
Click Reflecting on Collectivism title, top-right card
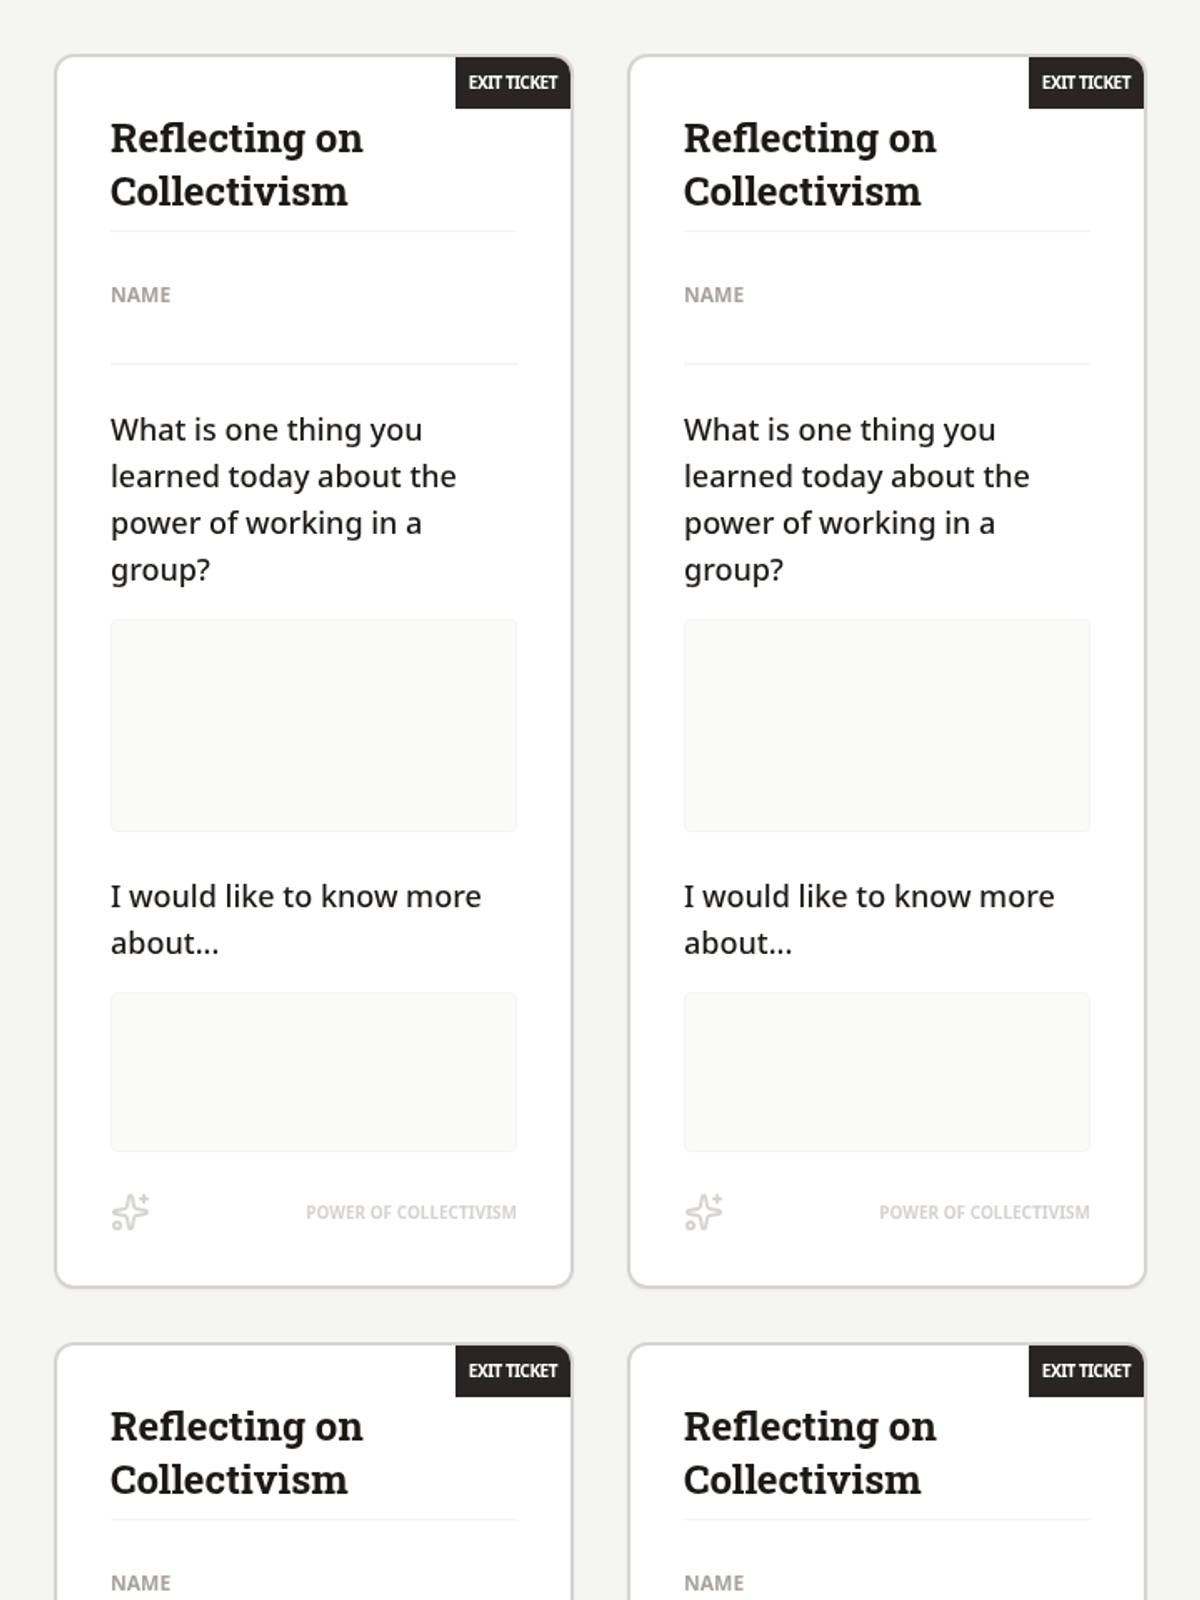(810, 165)
